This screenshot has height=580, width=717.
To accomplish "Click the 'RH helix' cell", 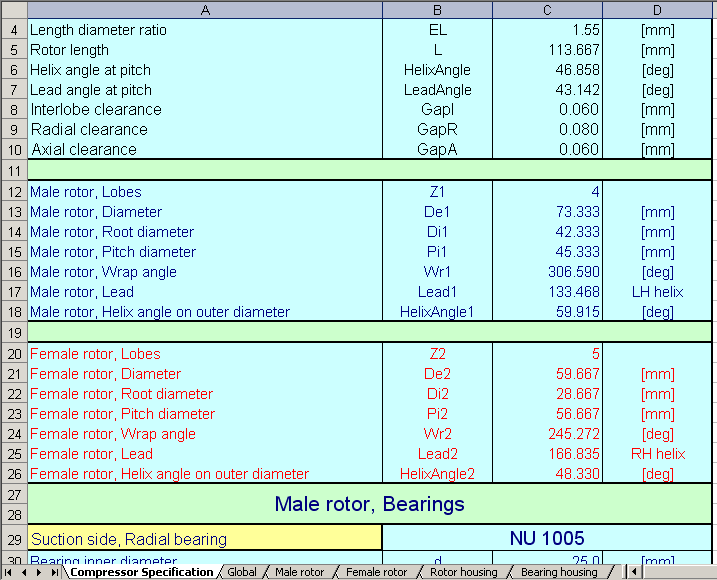I will coord(657,454).
